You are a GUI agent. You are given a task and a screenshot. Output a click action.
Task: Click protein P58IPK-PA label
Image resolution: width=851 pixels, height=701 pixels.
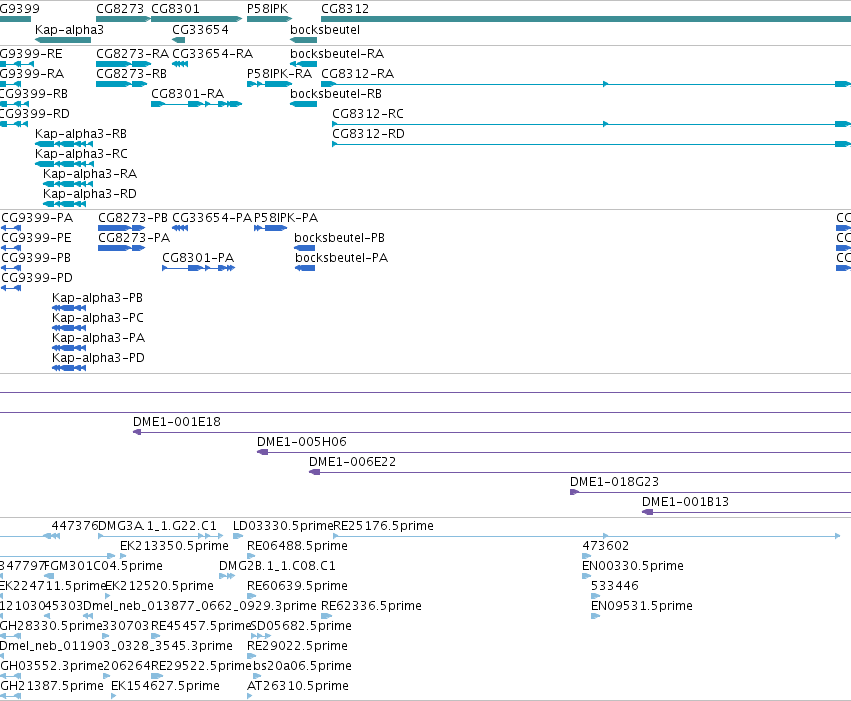tap(286, 218)
